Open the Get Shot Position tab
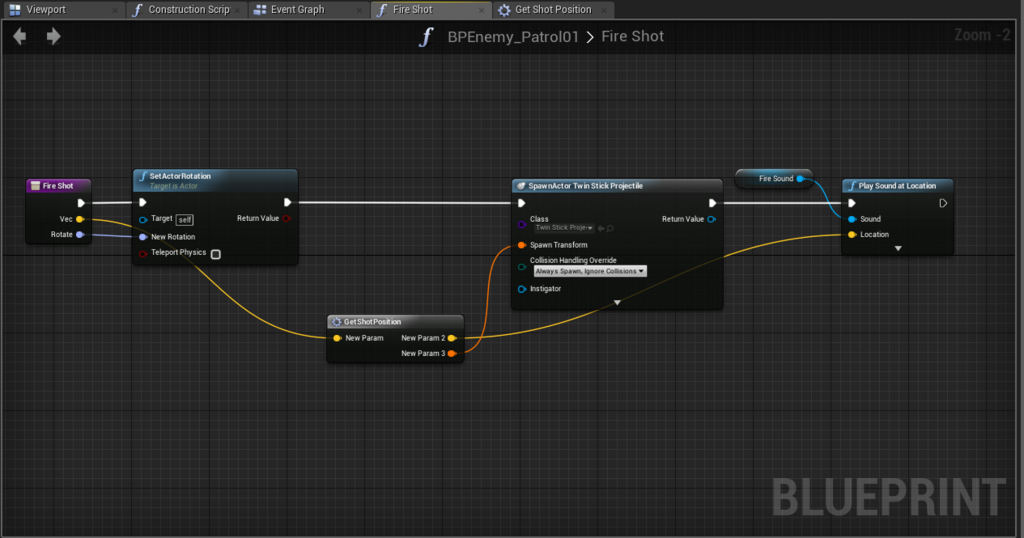The image size is (1024, 538). [552, 10]
